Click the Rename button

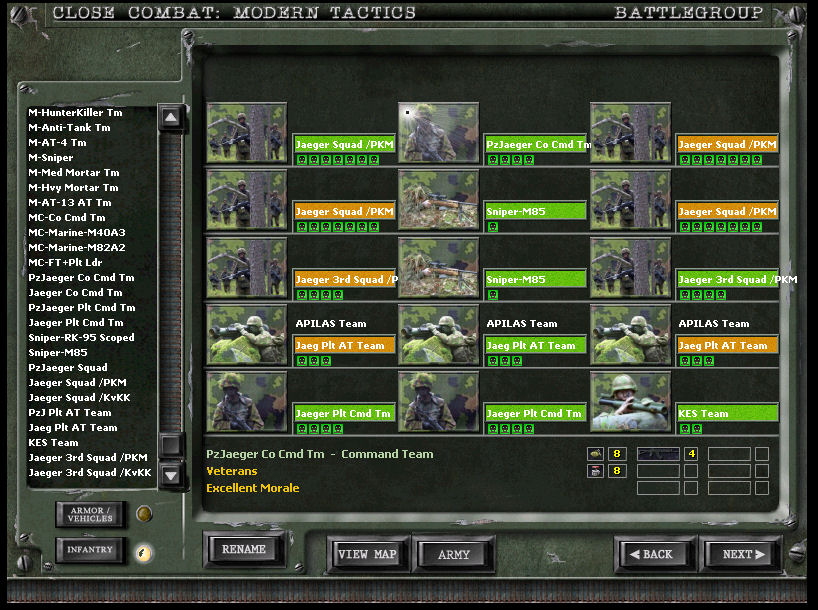pyautogui.click(x=244, y=549)
